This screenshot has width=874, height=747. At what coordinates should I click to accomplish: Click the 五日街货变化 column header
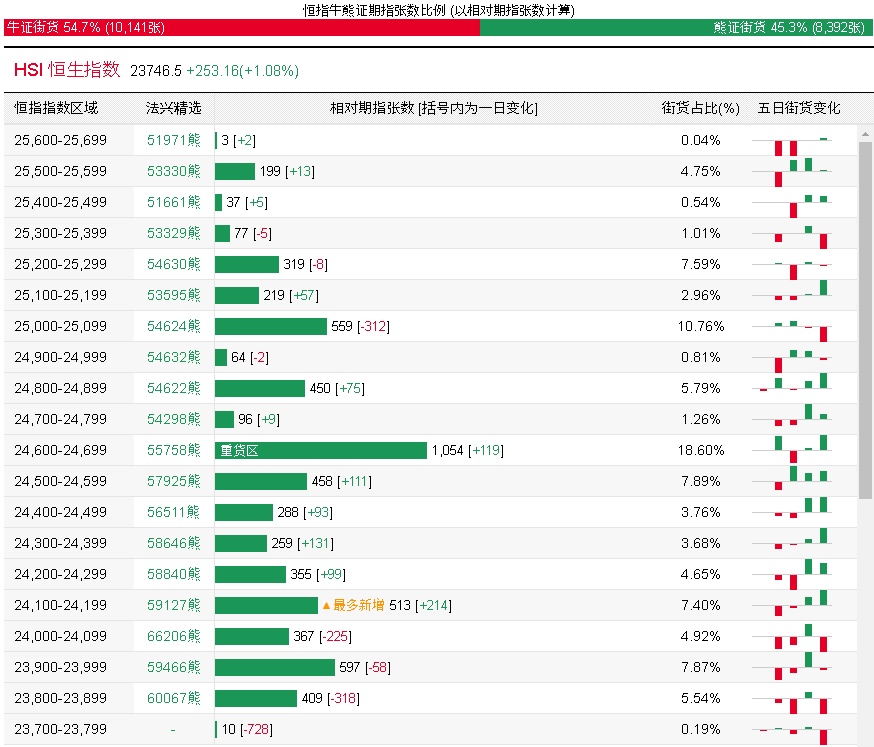(x=799, y=108)
